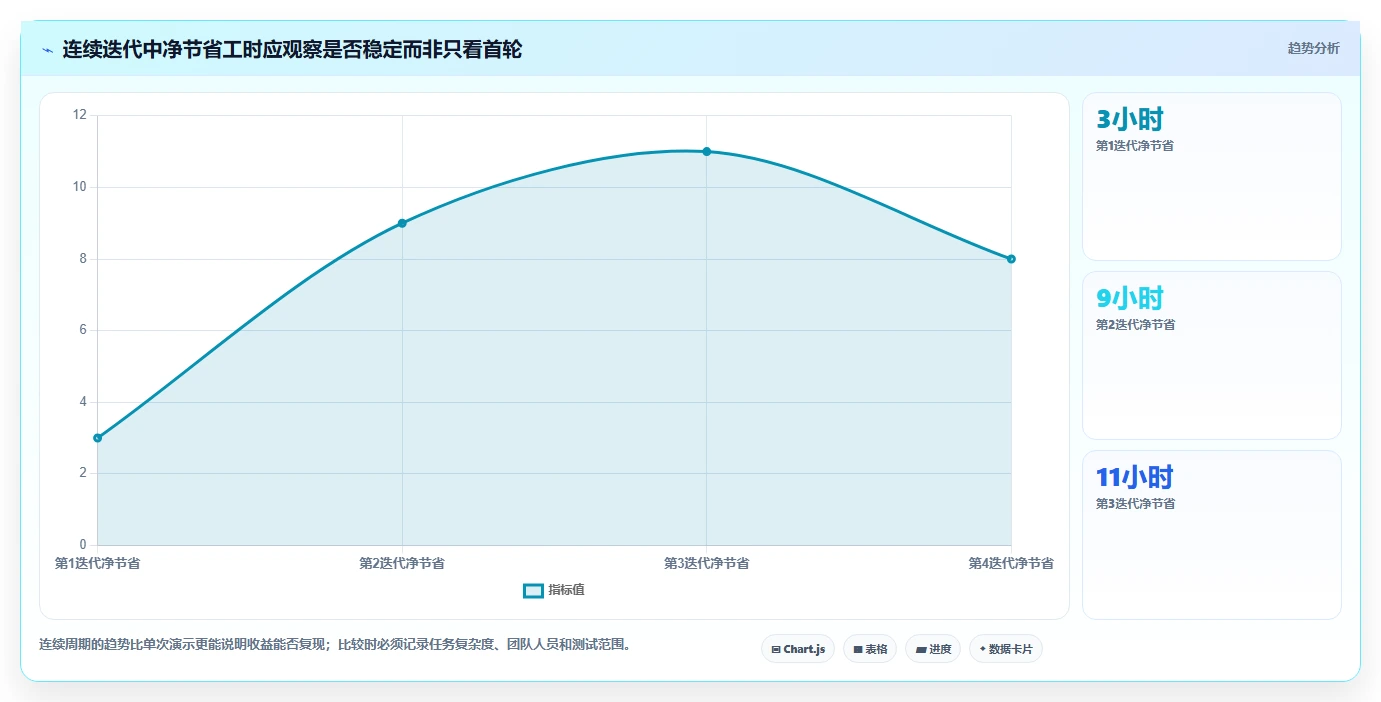Toggle the 指标值 legend item
Viewport: 1381px width, 702px height.
click(x=554, y=590)
